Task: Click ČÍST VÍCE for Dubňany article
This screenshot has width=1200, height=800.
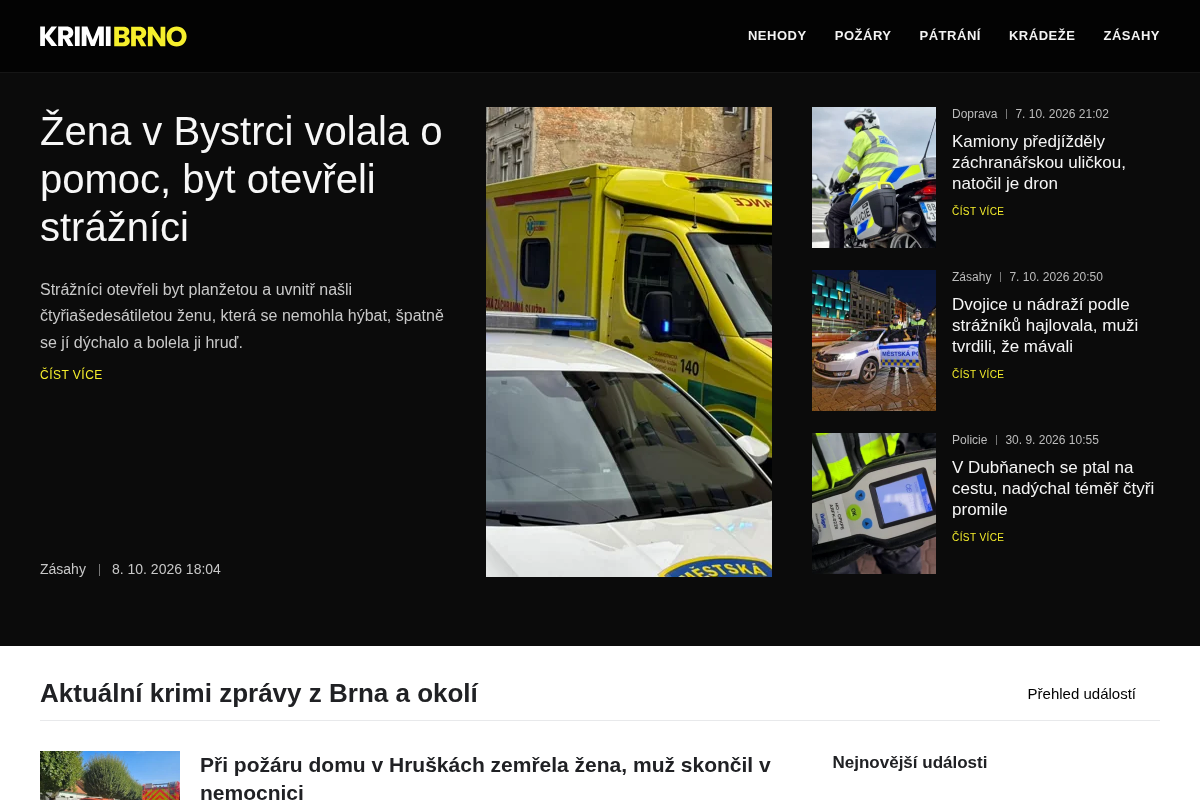Action: point(978,538)
